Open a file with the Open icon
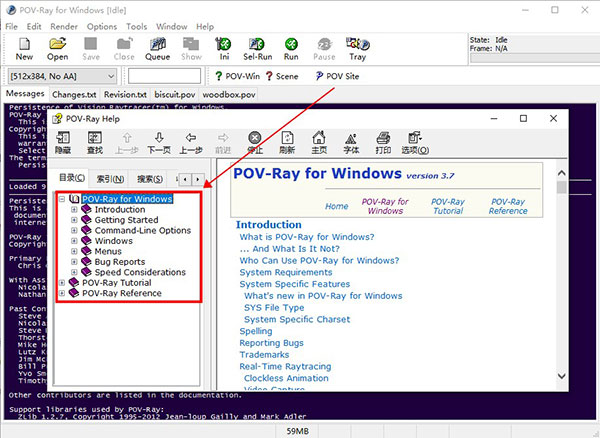Screen dimensions: 600x438 click(57, 44)
